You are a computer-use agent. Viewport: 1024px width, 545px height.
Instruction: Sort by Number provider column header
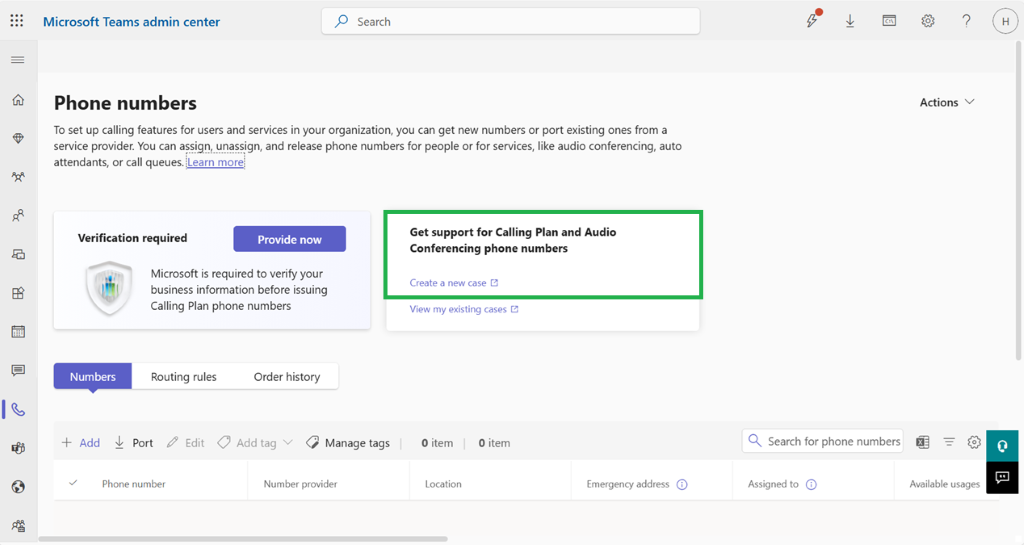click(300, 484)
